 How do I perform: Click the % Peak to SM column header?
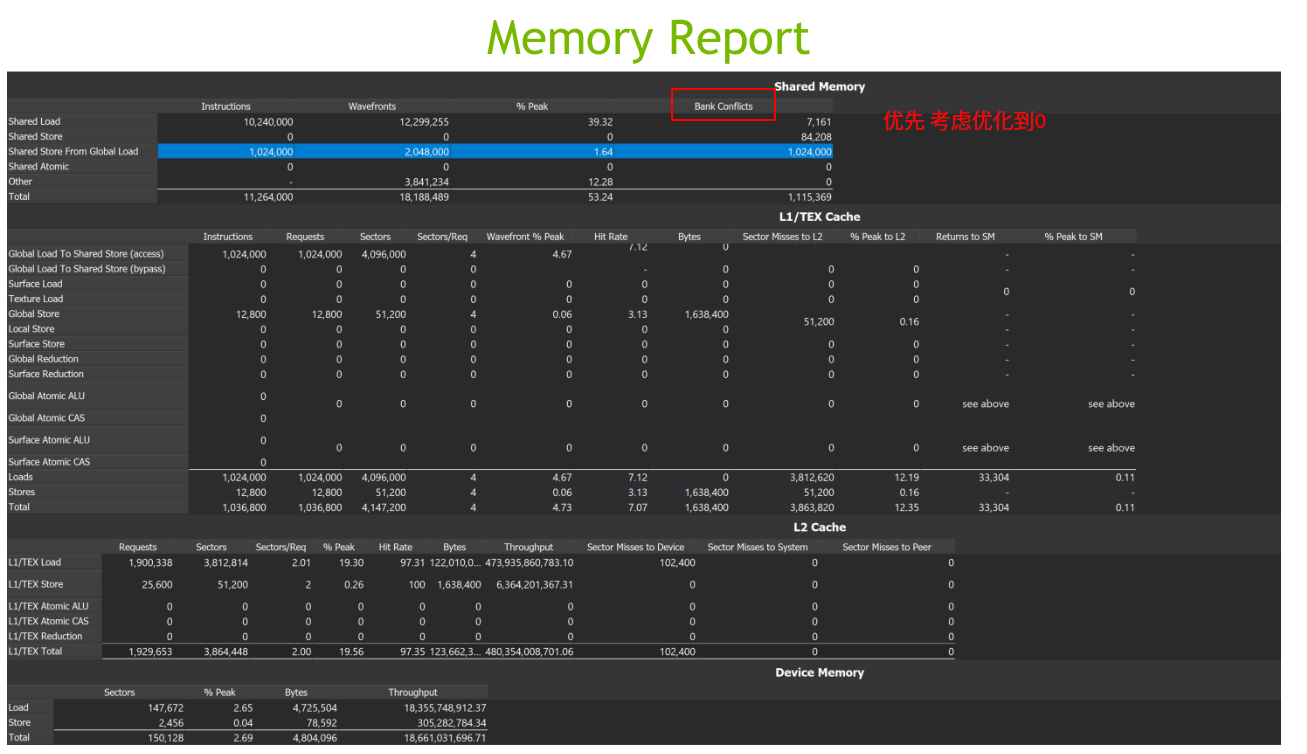click(1073, 237)
